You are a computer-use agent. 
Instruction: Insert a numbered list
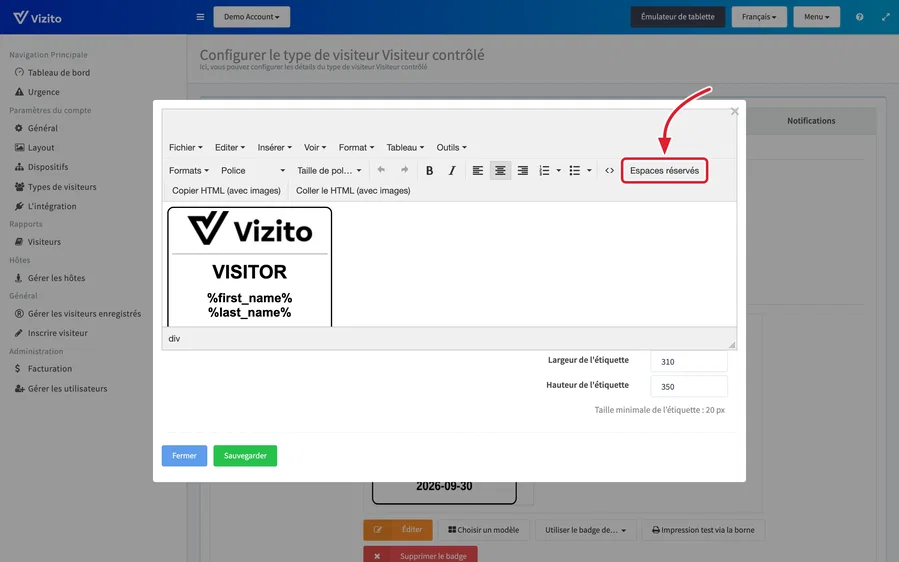pos(544,170)
